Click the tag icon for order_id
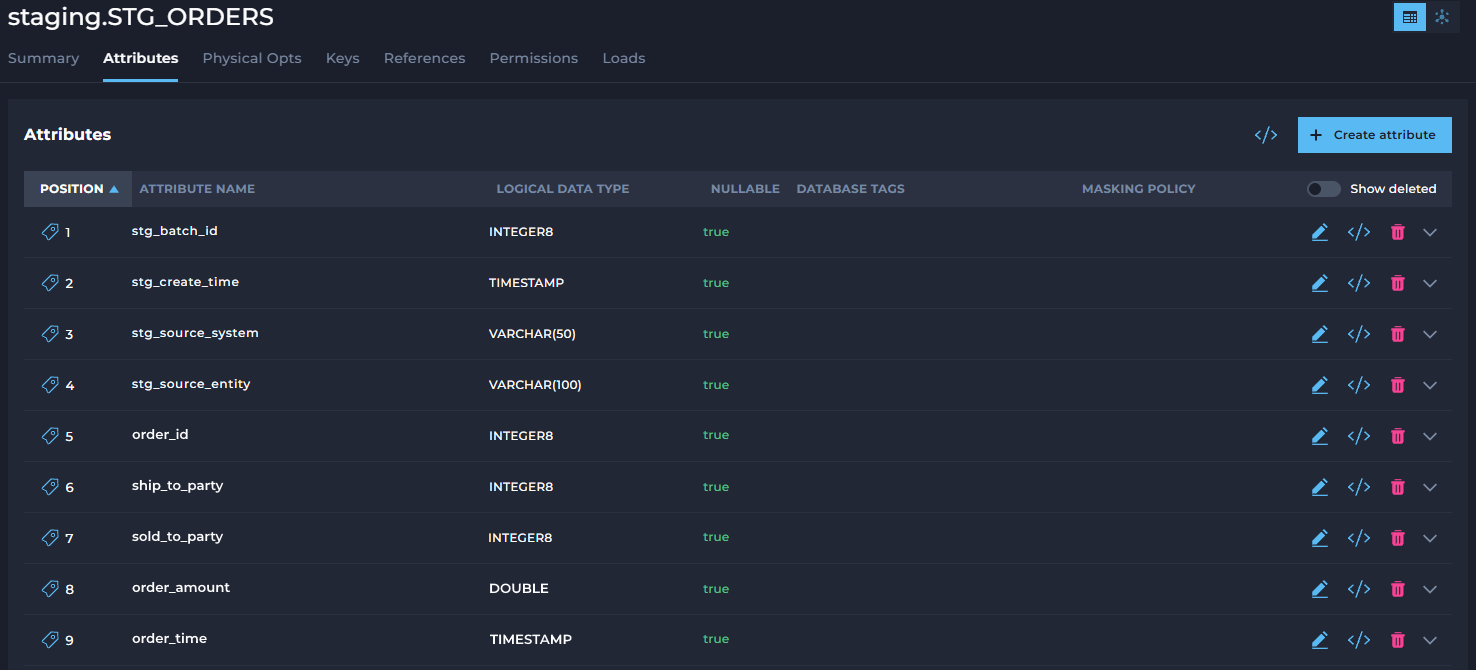The width and height of the screenshot is (1476, 670). (x=50, y=436)
